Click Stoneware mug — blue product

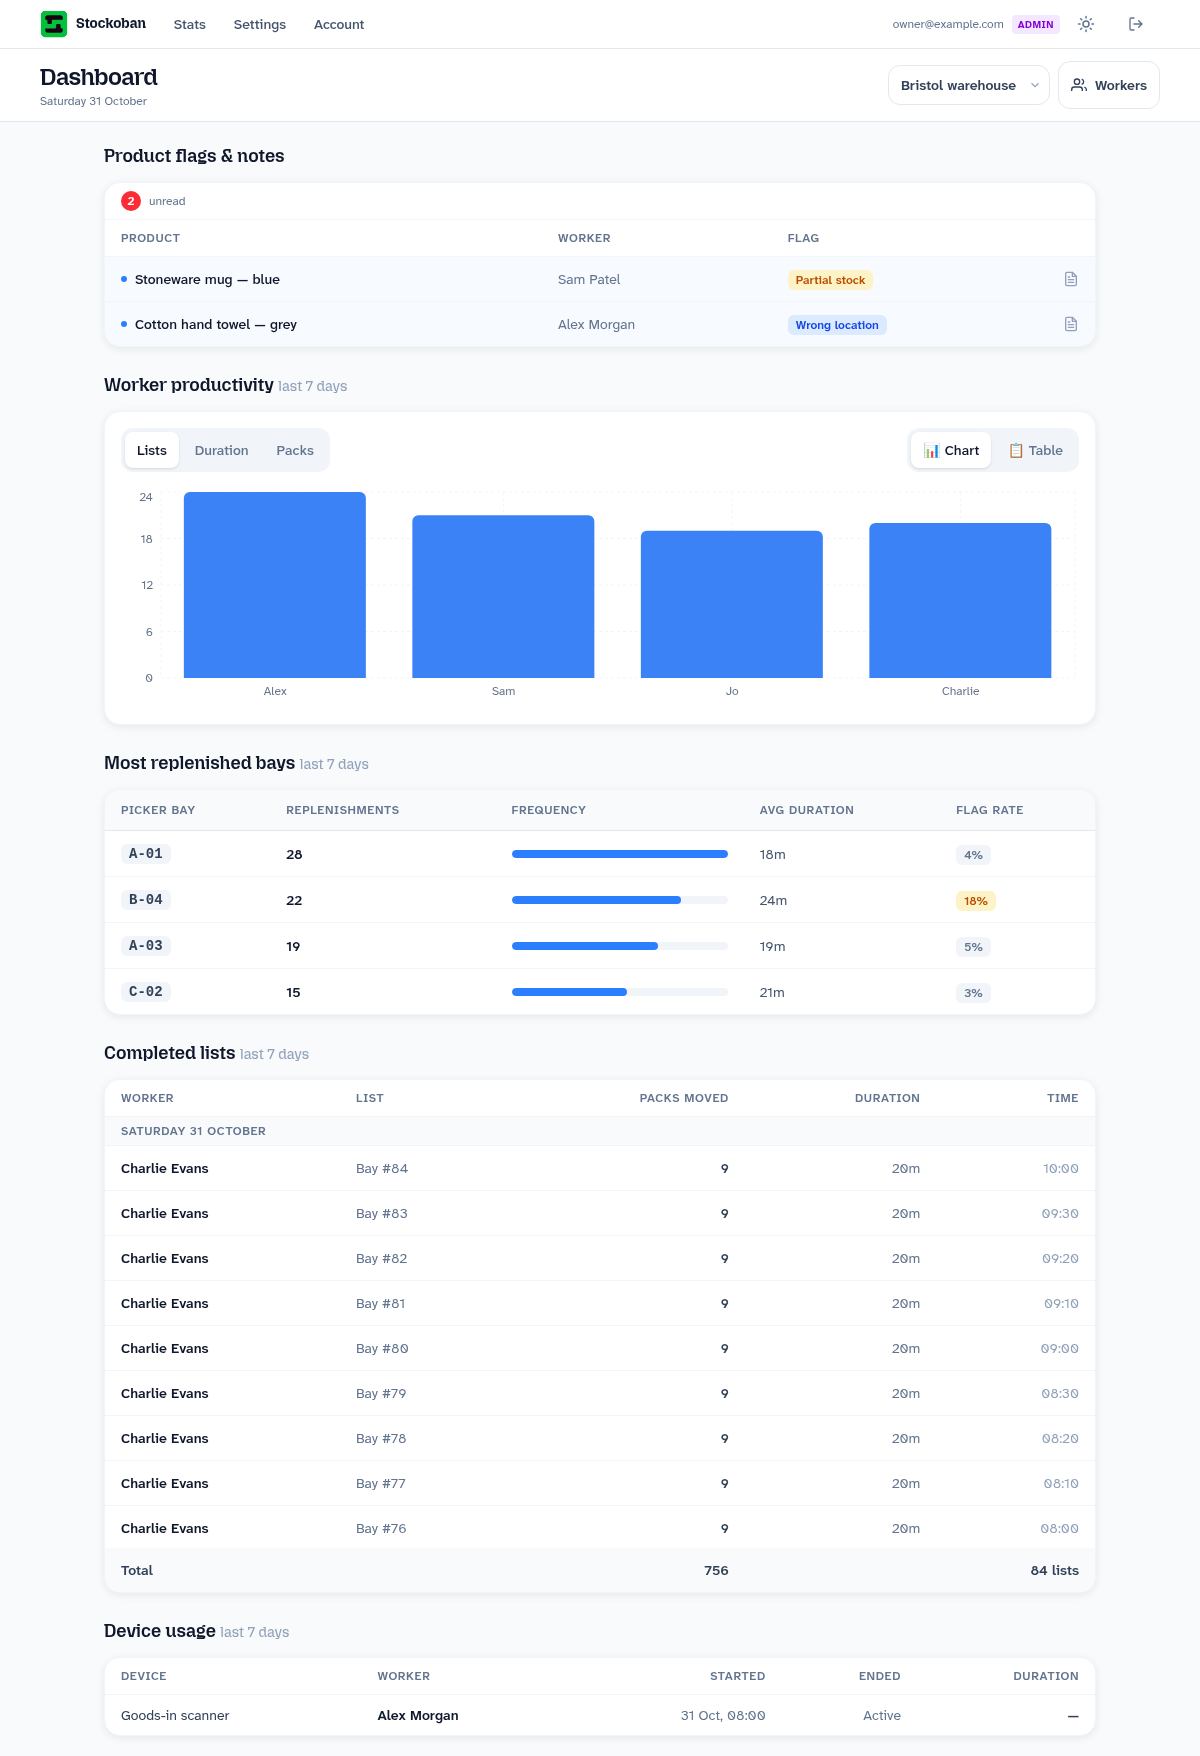(x=207, y=279)
